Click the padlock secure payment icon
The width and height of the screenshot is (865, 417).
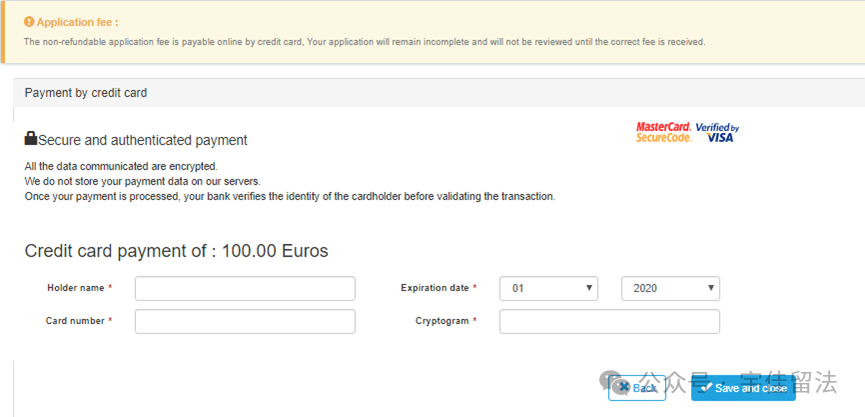pos(30,139)
